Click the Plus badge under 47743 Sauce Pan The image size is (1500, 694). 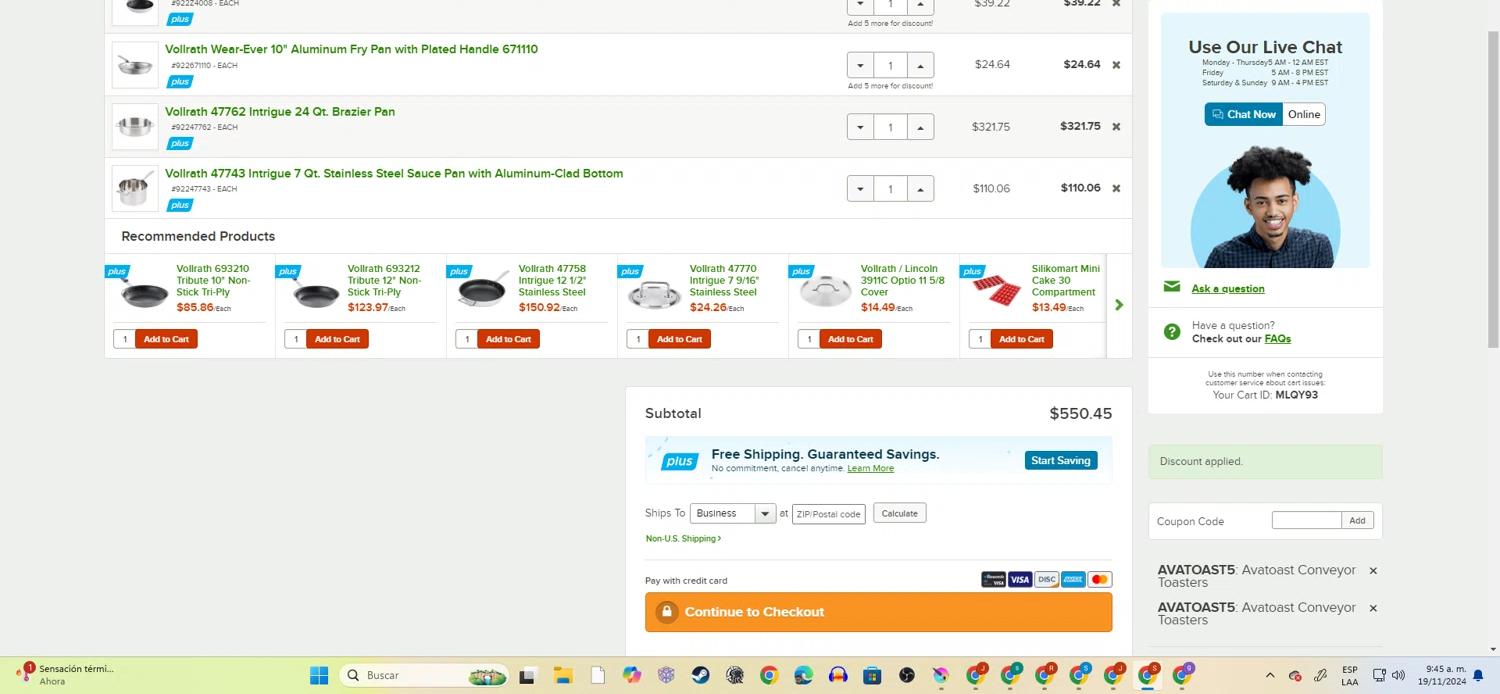pyautogui.click(x=180, y=205)
